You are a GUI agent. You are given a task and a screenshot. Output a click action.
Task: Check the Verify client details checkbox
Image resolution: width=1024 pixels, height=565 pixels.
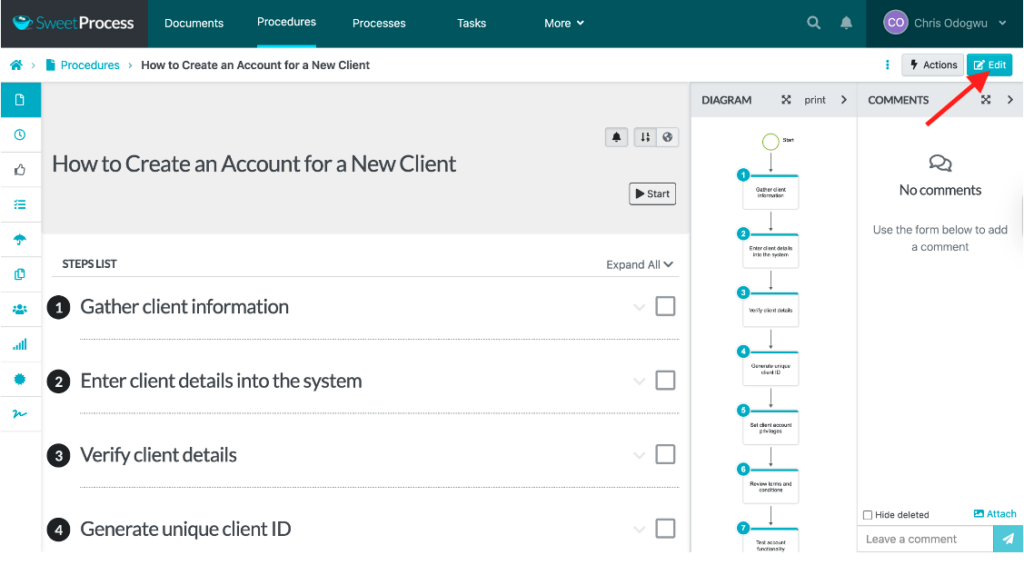click(665, 454)
